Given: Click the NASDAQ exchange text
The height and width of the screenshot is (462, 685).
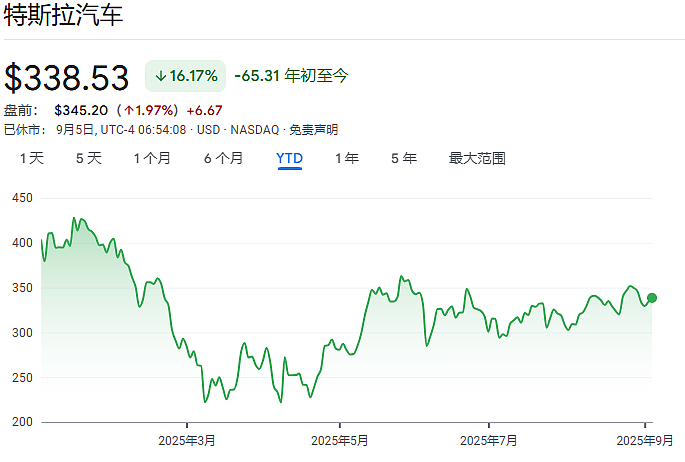Looking at the screenshot, I should click(x=255, y=130).
